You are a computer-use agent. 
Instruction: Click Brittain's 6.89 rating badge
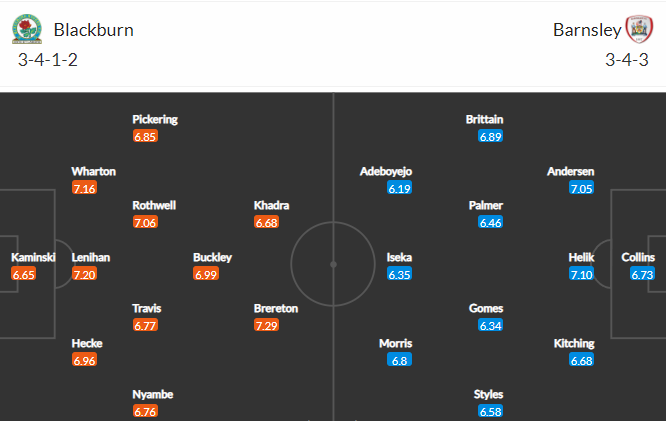coord(491,136)
